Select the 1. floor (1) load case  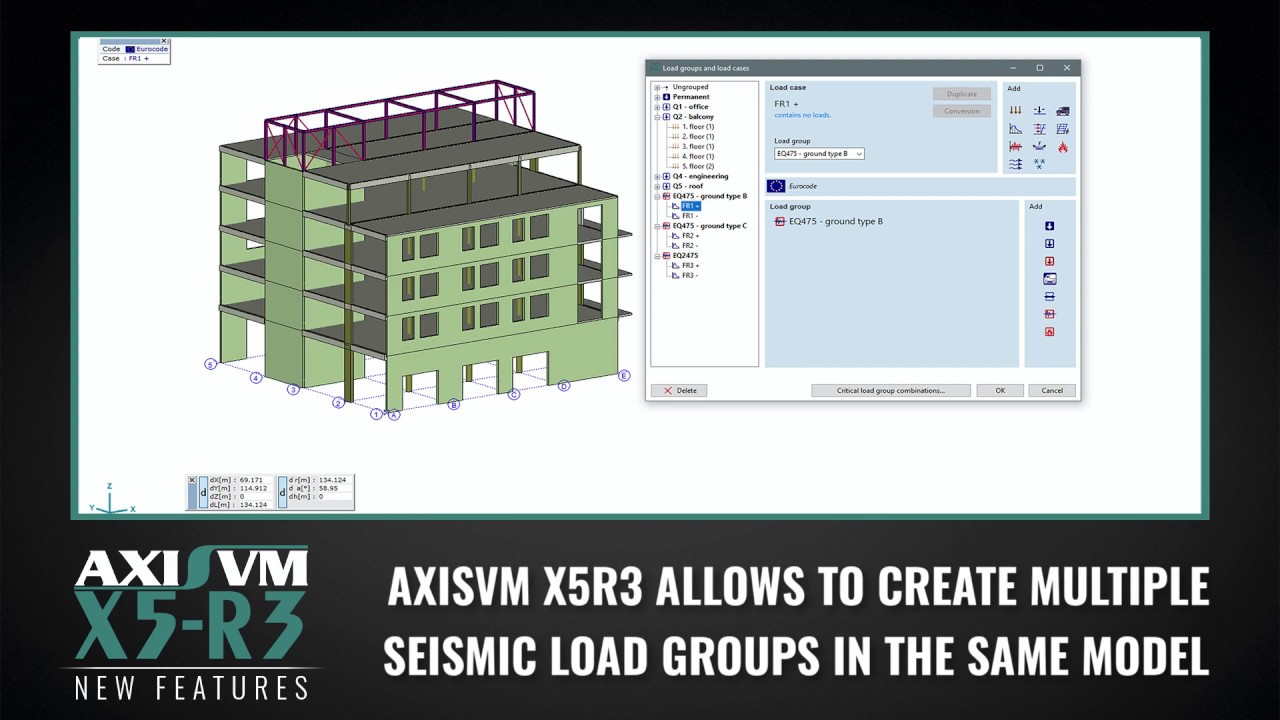698,127
